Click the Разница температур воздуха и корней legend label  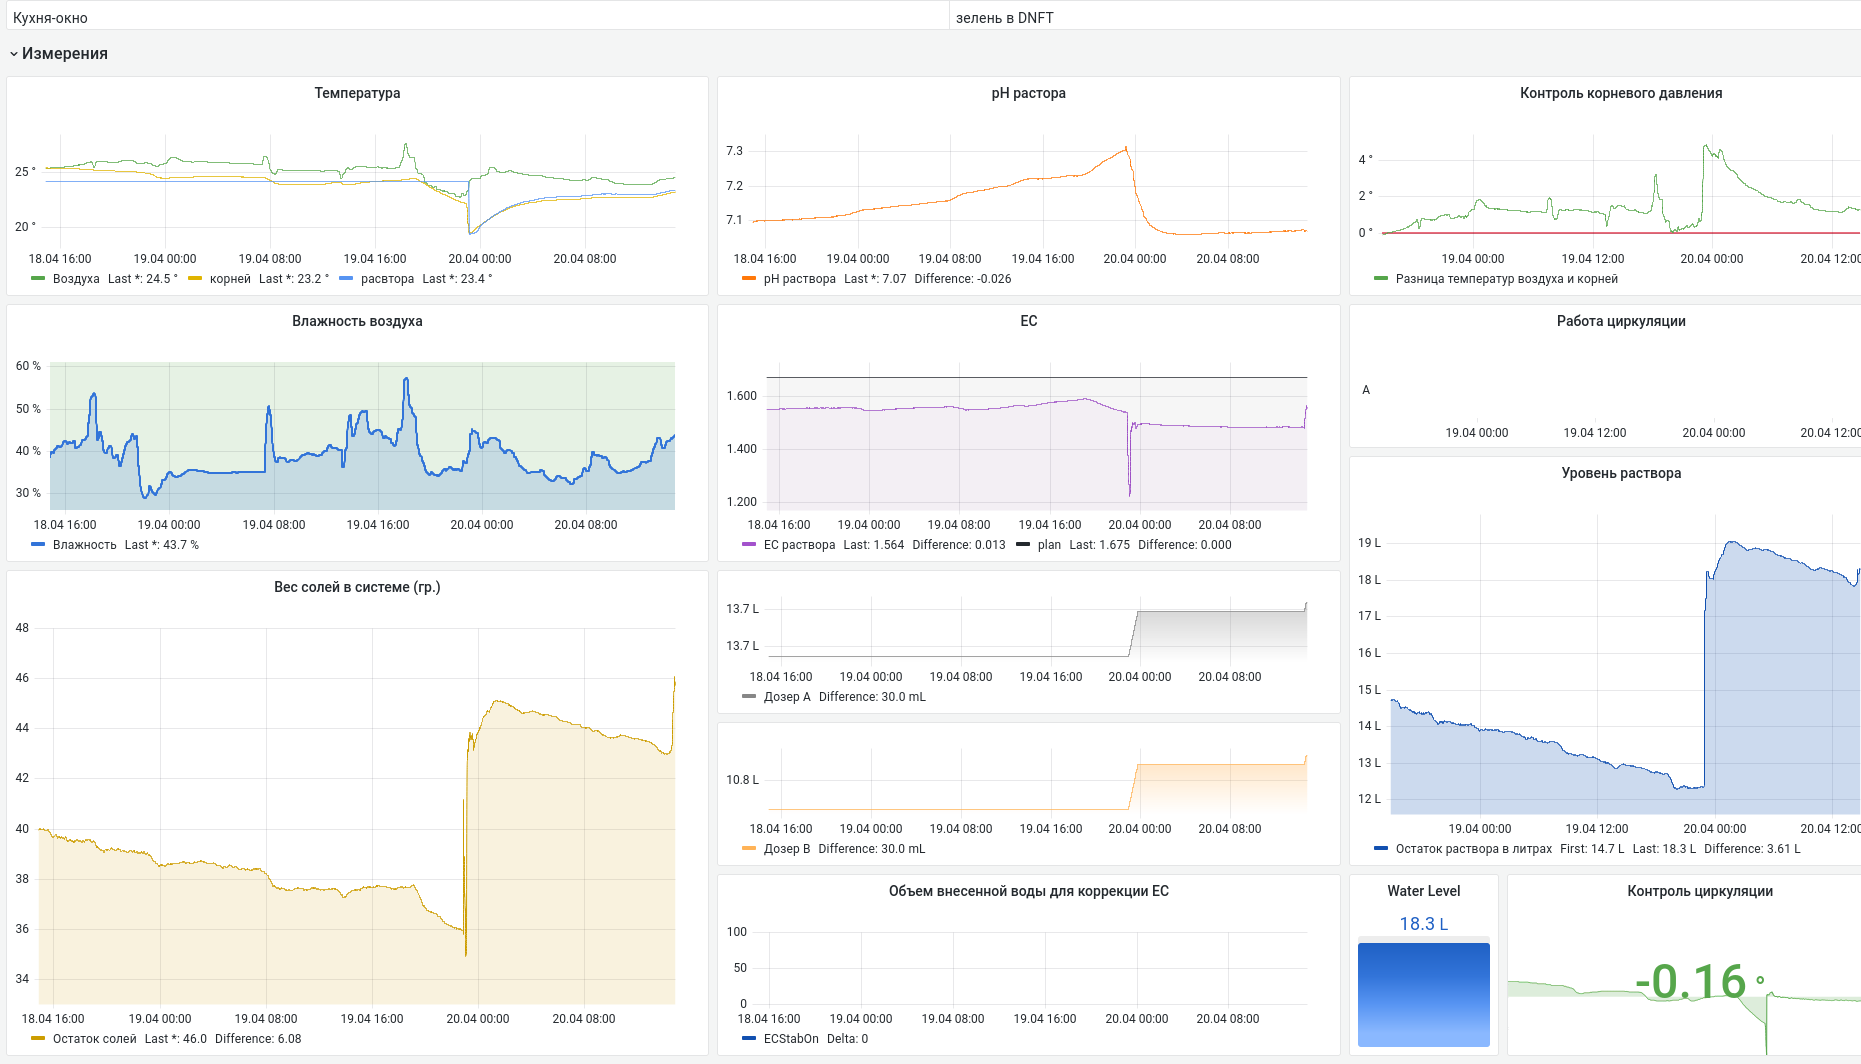(1506, 279)
